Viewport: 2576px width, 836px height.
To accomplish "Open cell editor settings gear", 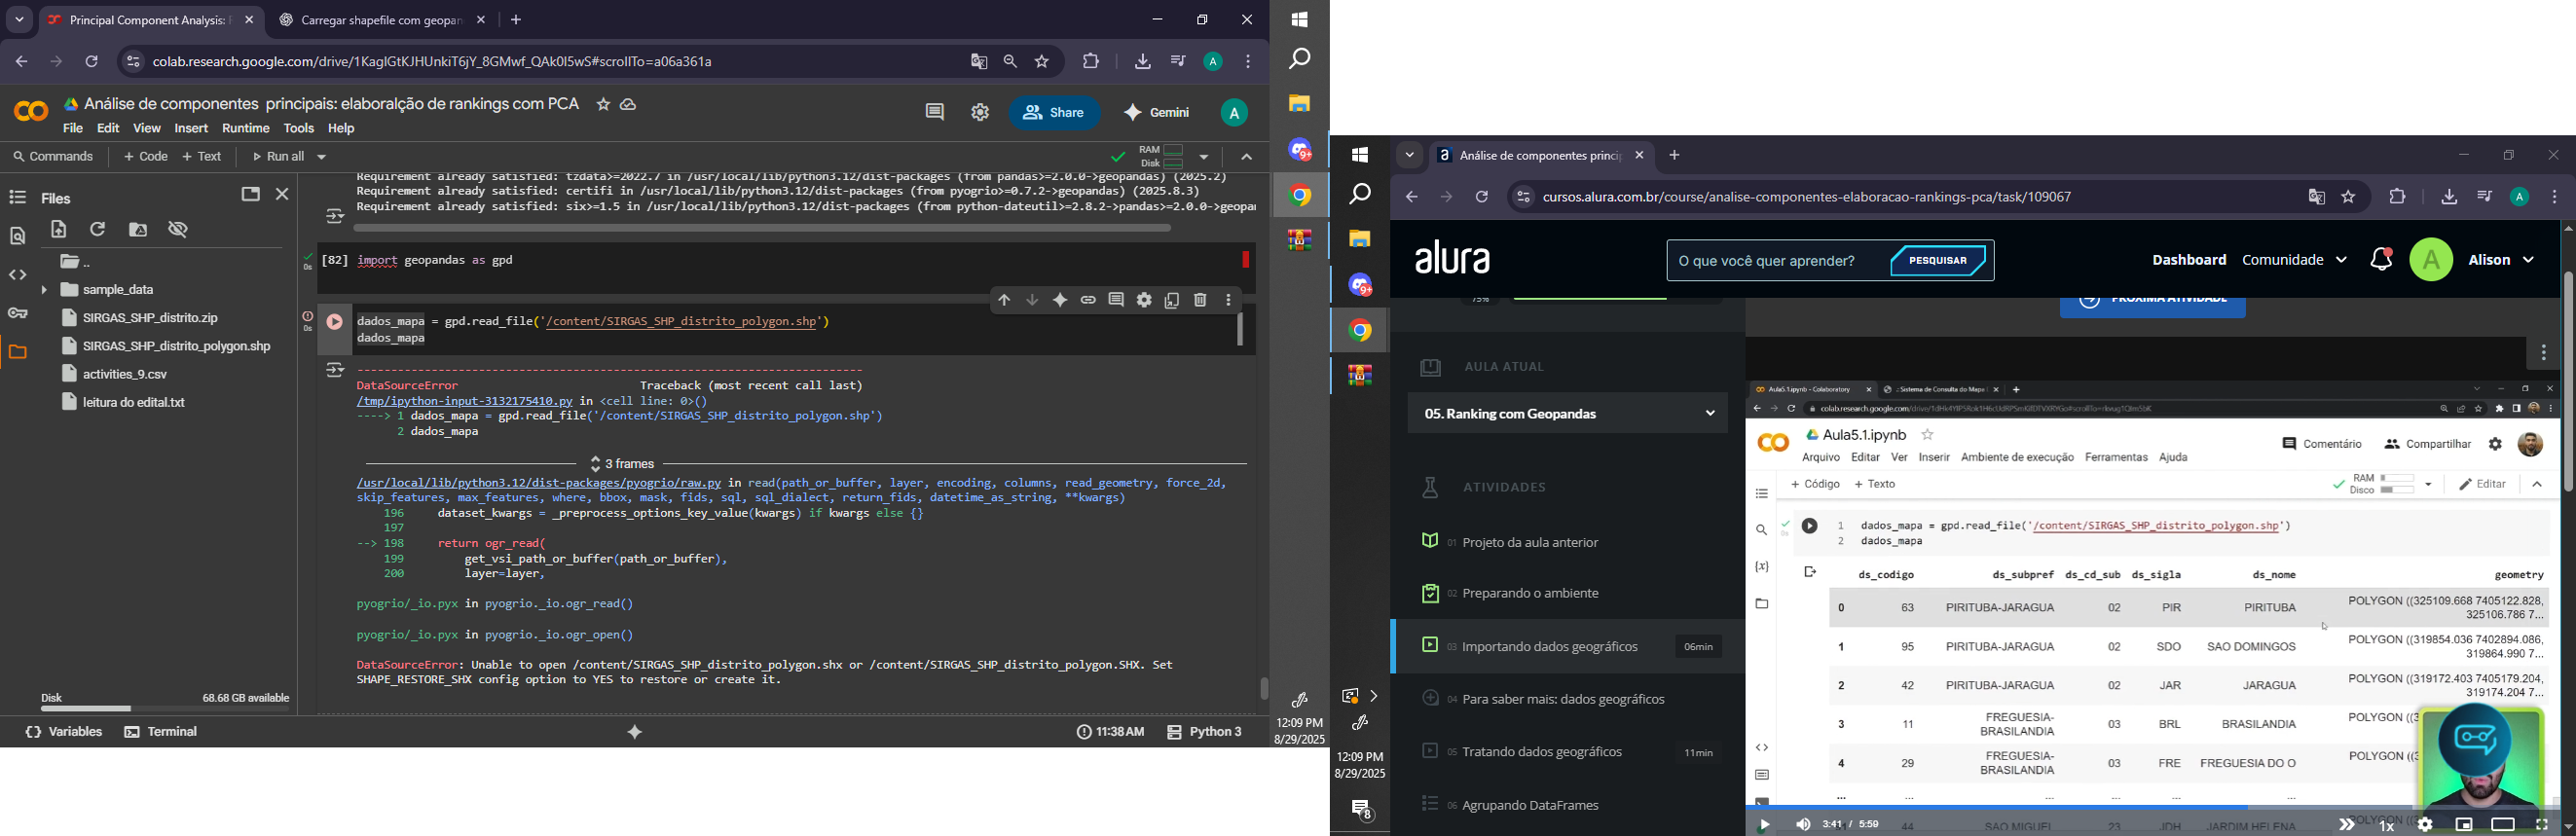I will coord(1144,300).
